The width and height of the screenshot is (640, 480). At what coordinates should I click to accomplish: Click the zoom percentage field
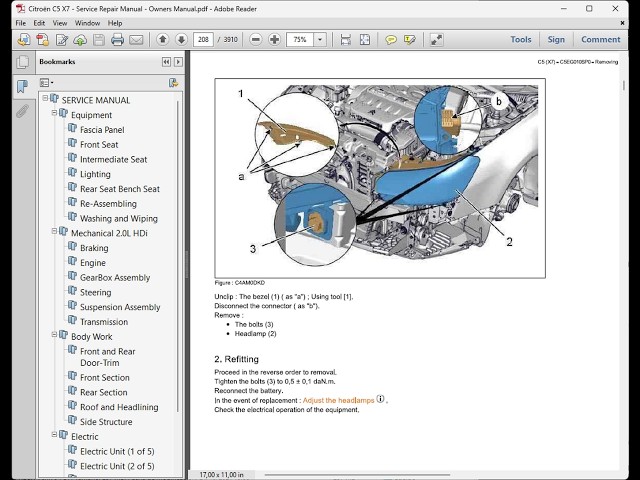coord(300,40)
